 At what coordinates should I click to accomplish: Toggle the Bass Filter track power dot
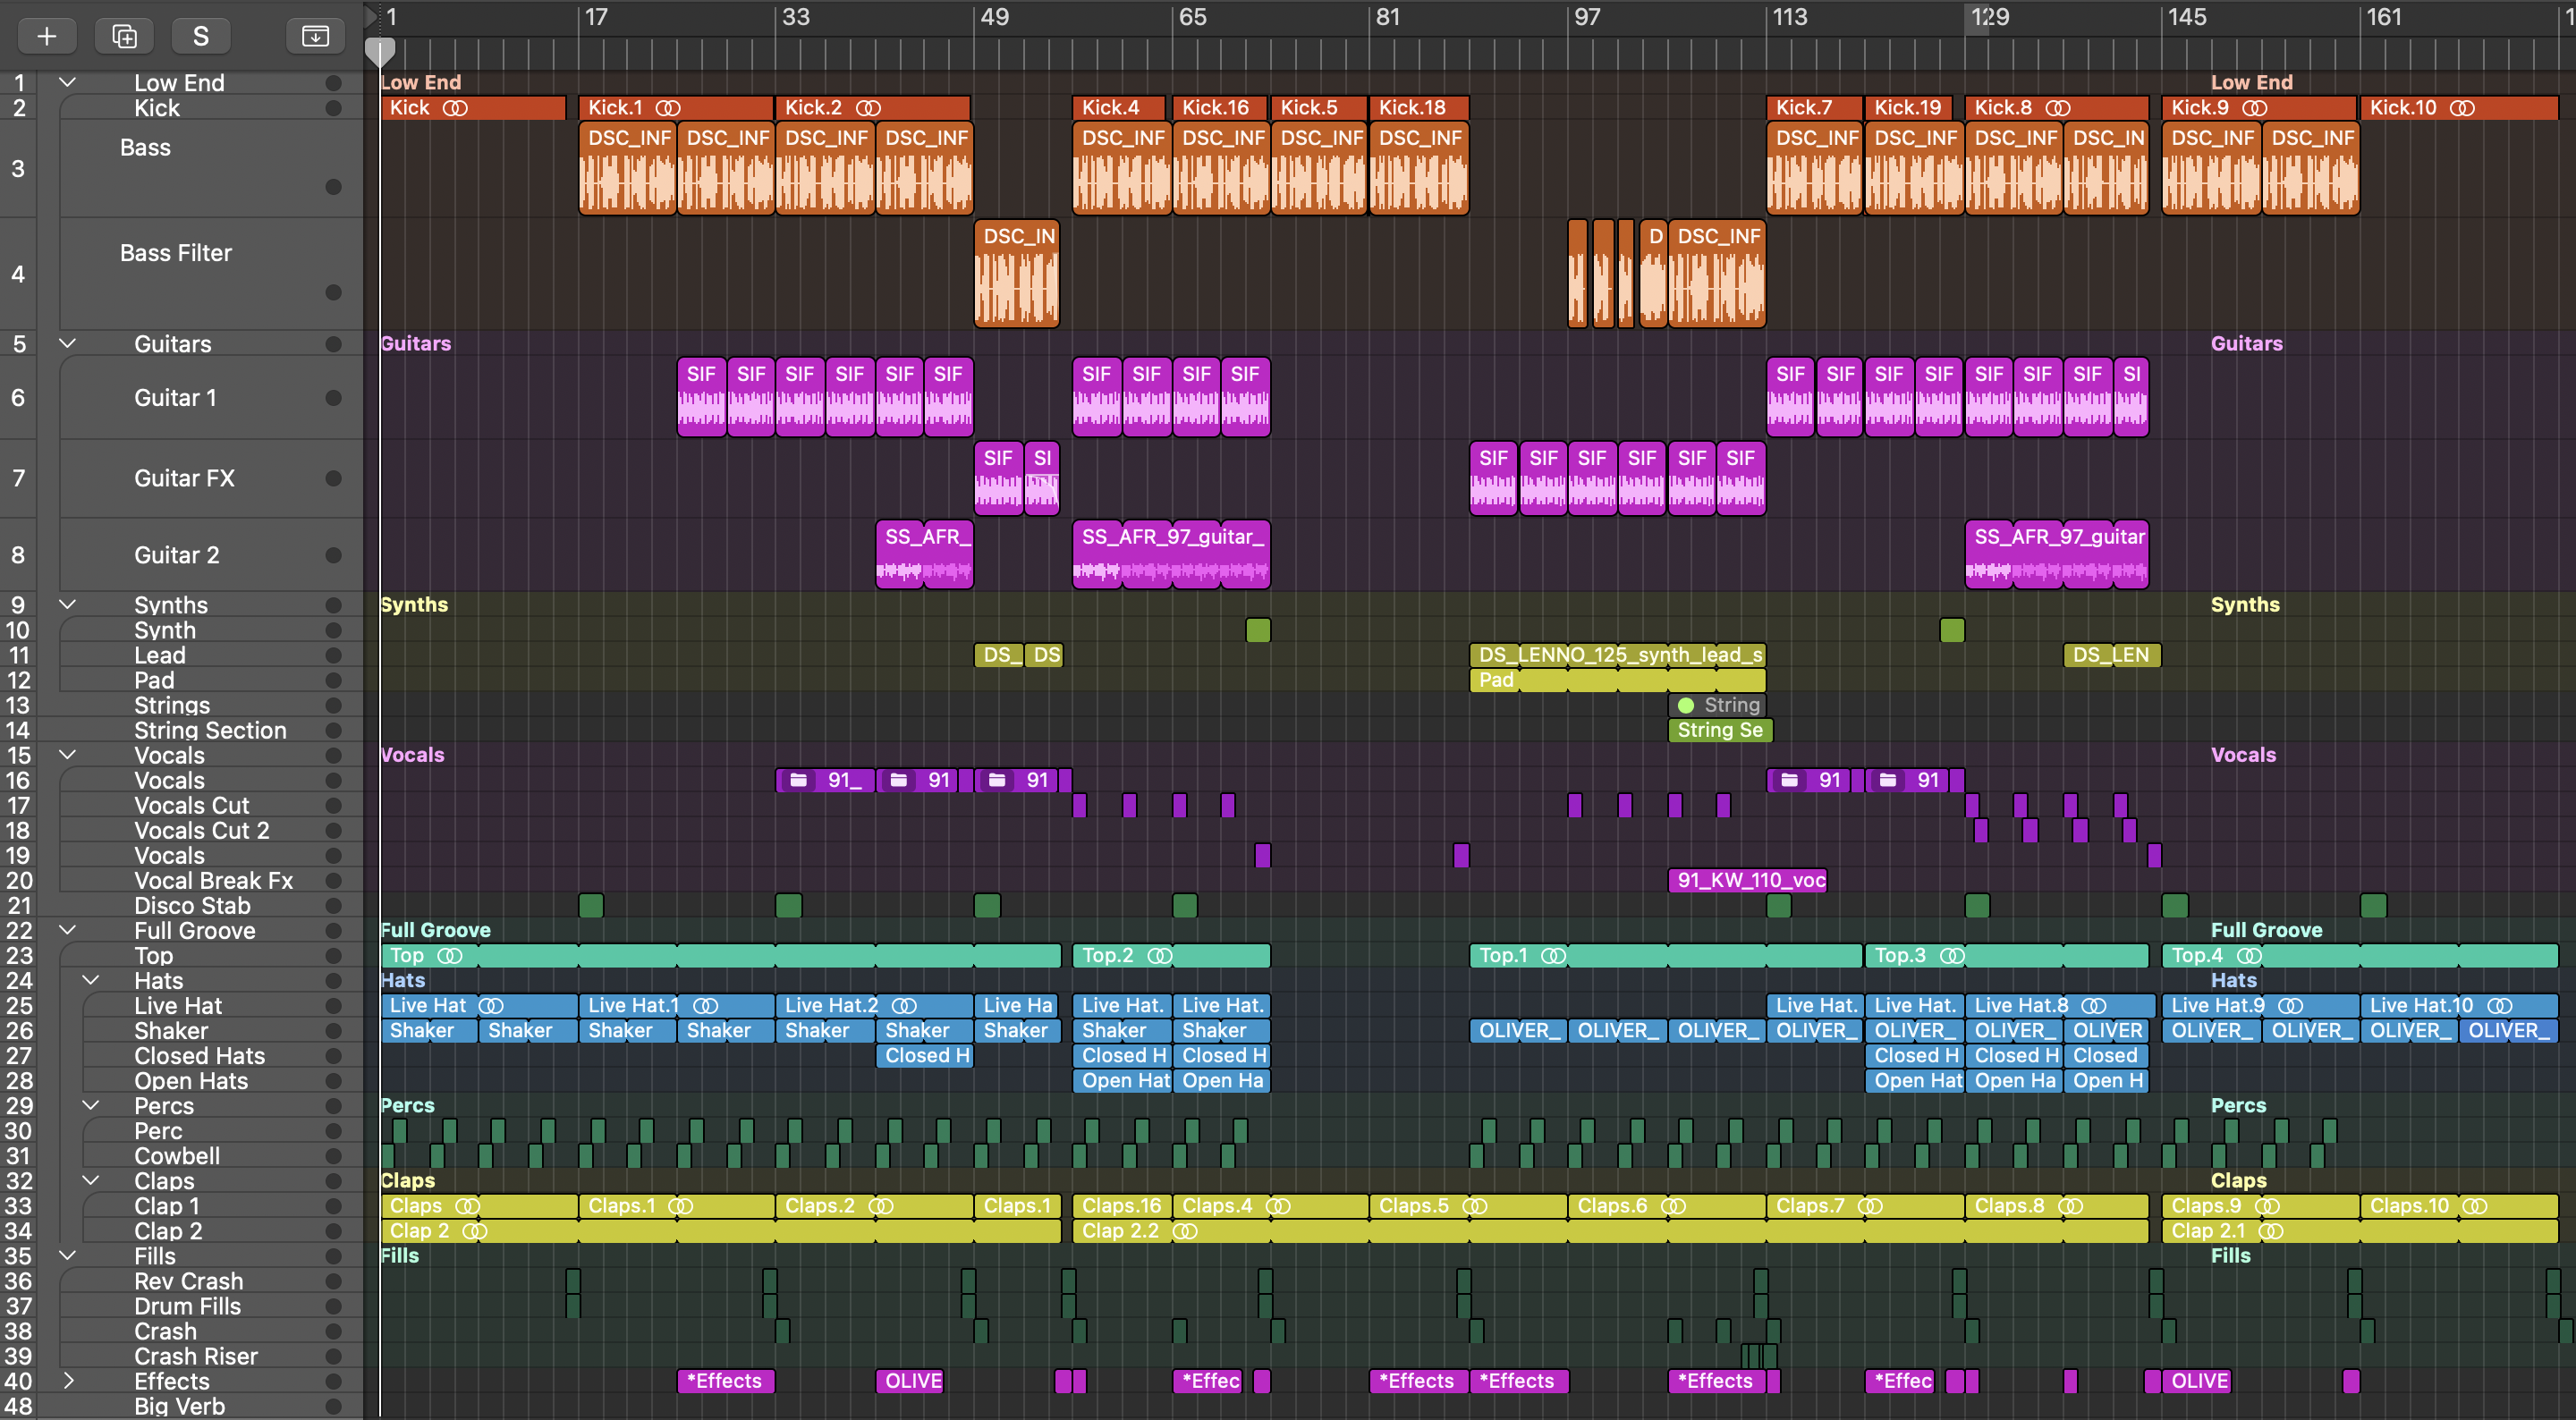point(334,293)
